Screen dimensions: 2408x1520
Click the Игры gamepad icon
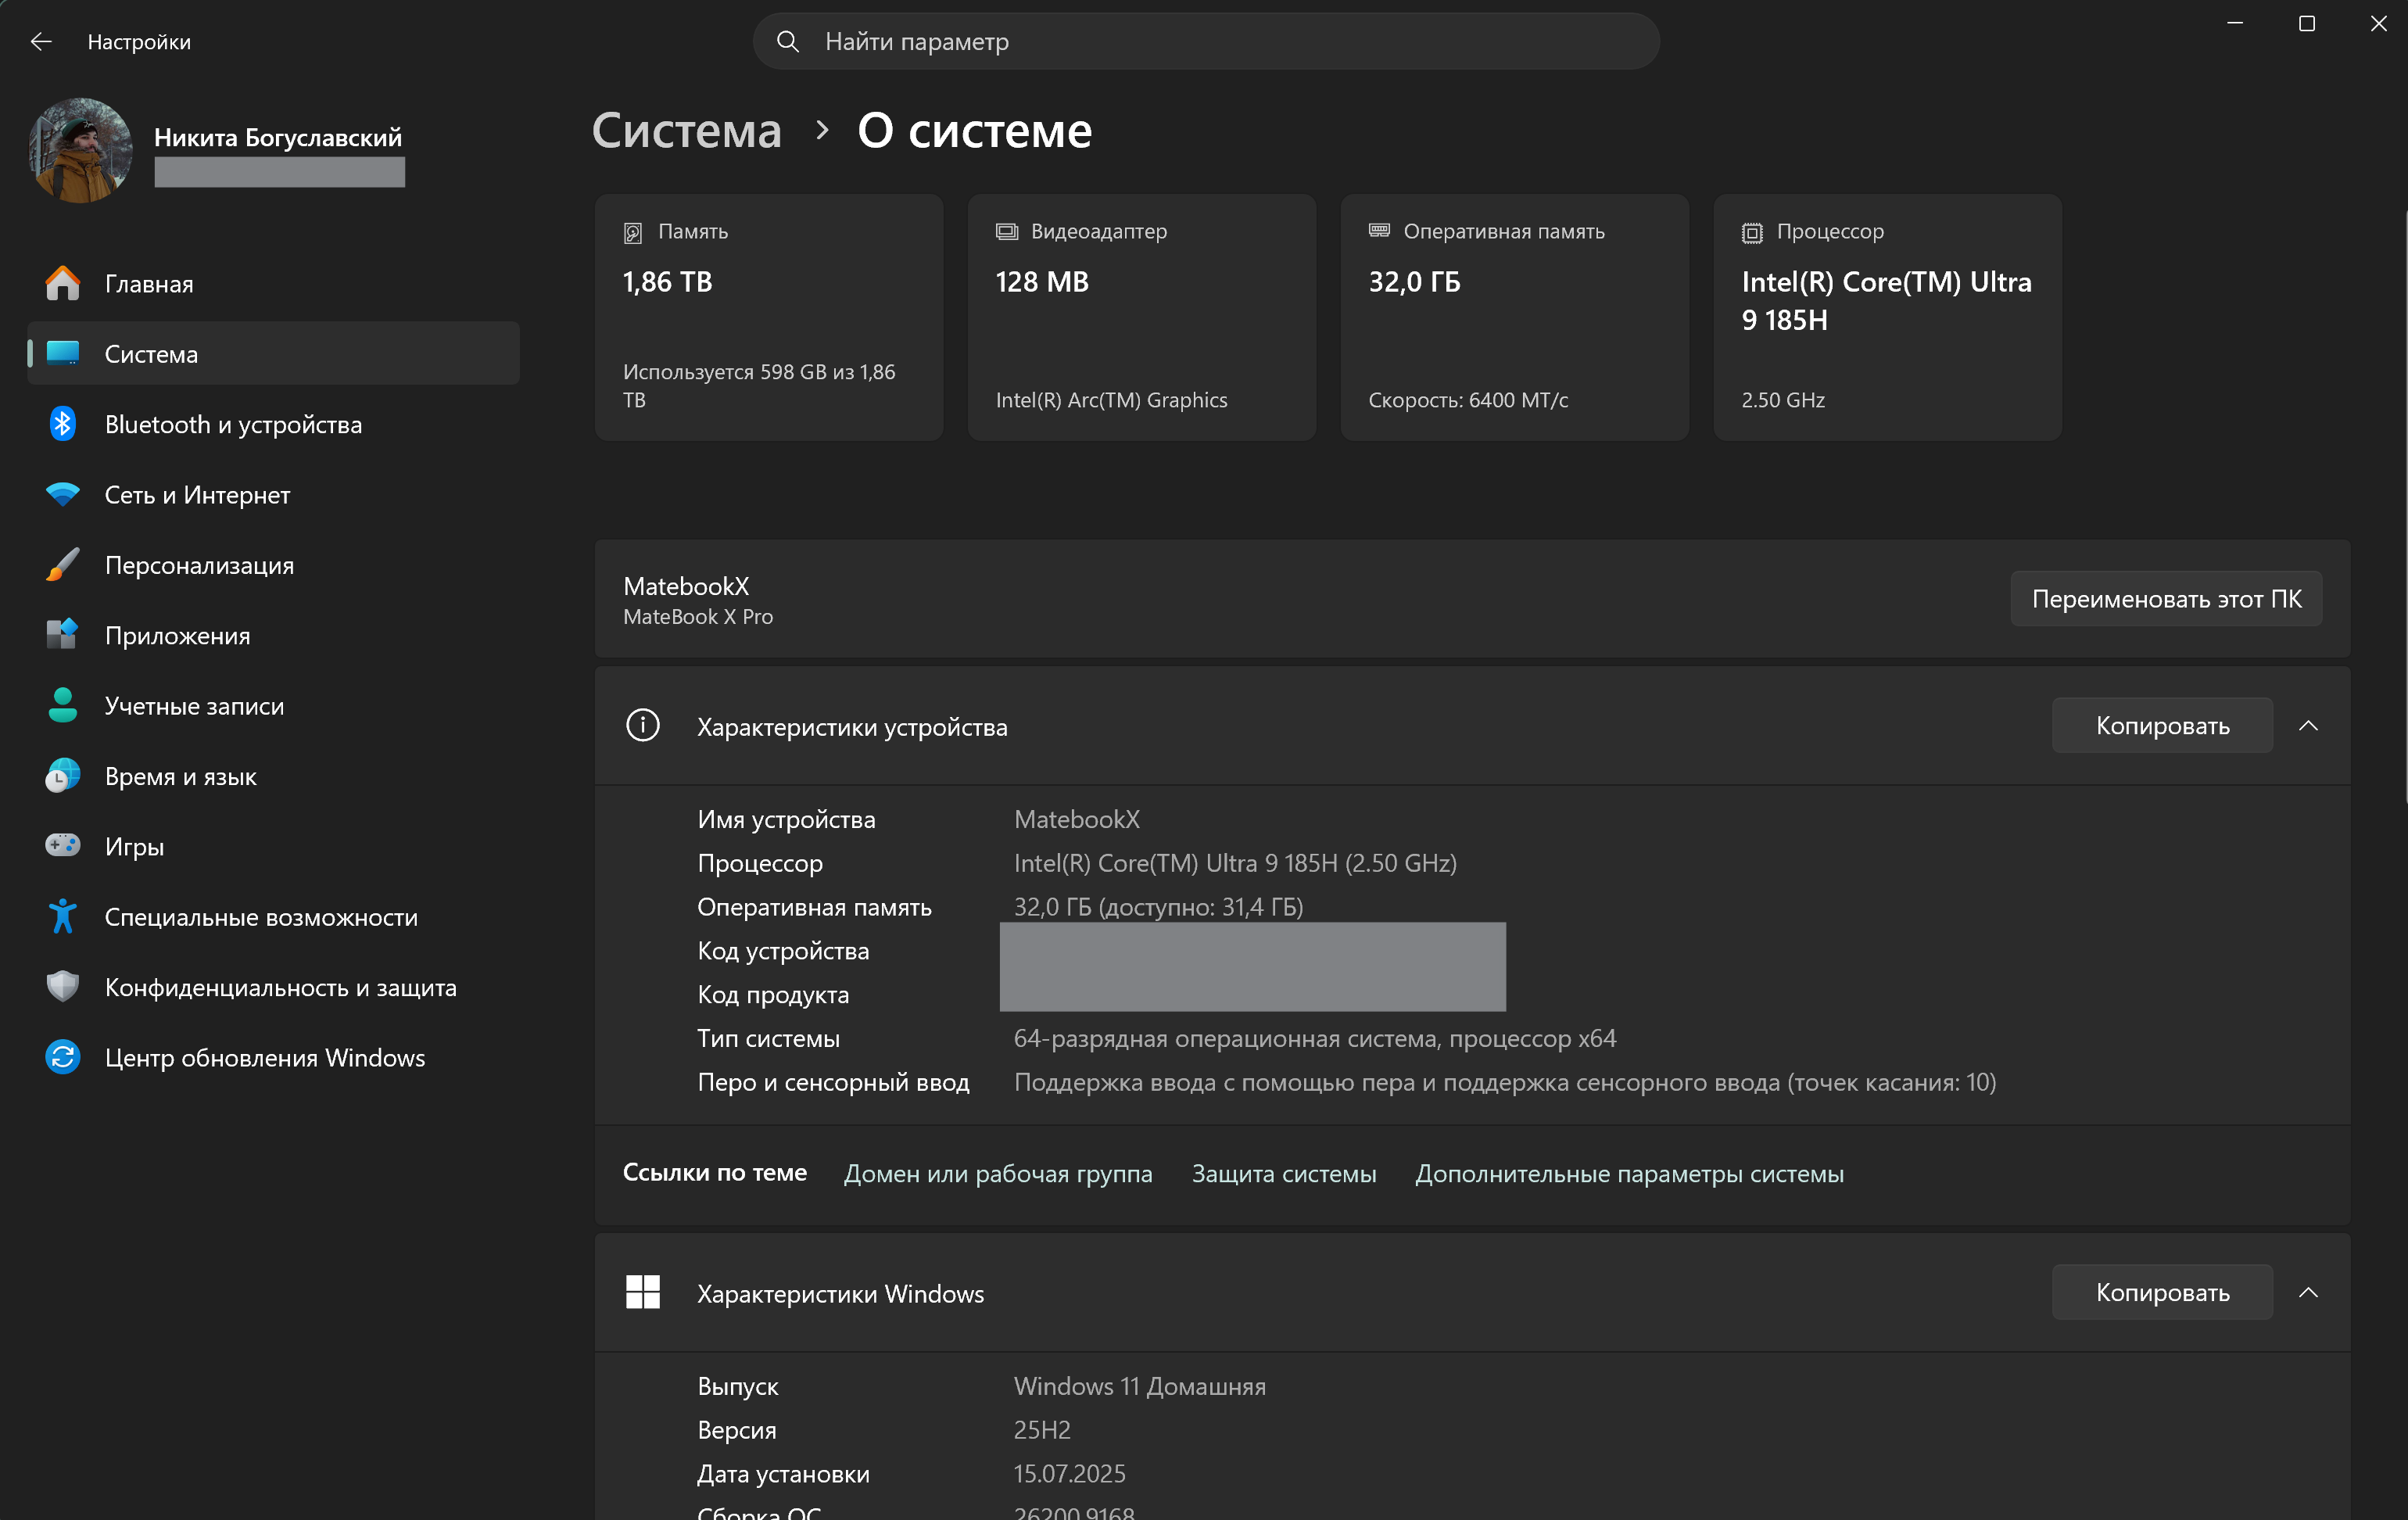click(62, 846)
